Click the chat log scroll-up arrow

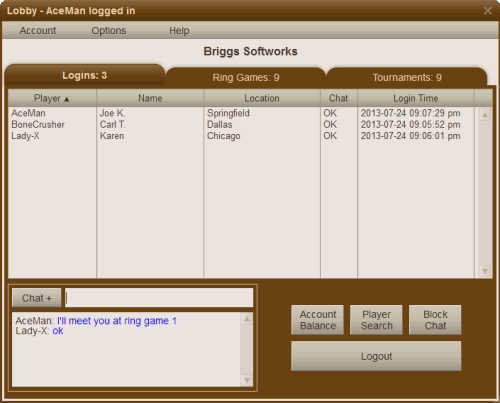pyautogui.click(x=247, y=319)
